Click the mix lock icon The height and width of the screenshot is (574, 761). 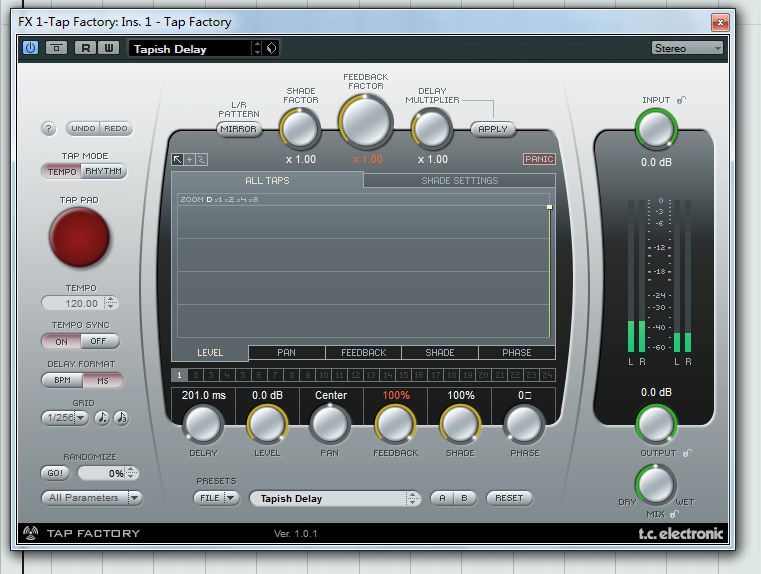(x=674, y=514)
